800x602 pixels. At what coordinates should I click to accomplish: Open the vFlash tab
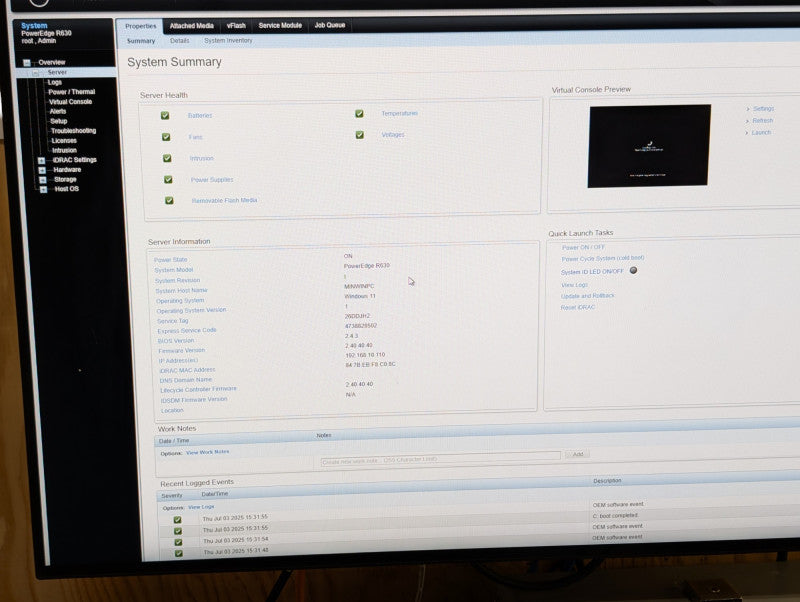(236, 26)
